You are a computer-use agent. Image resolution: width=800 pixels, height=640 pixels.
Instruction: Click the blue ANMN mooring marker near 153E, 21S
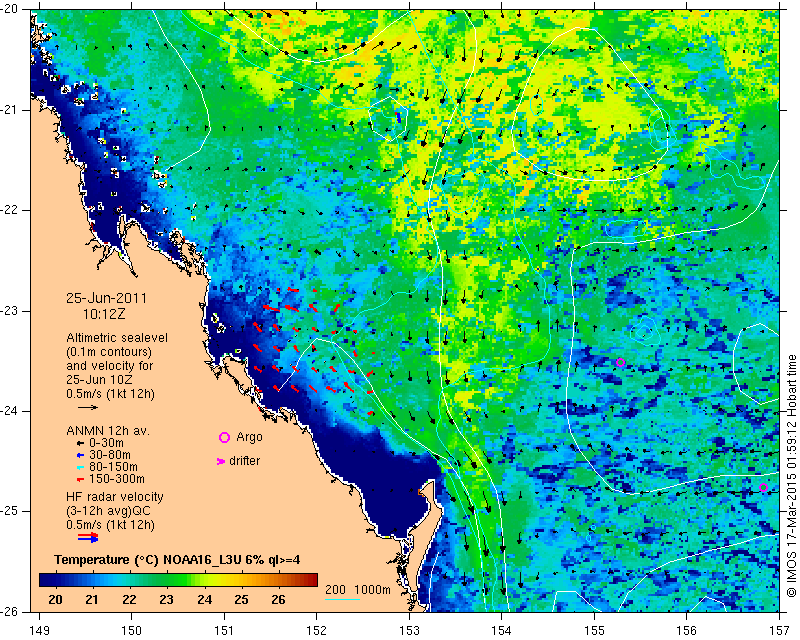[x=398, y=117]
